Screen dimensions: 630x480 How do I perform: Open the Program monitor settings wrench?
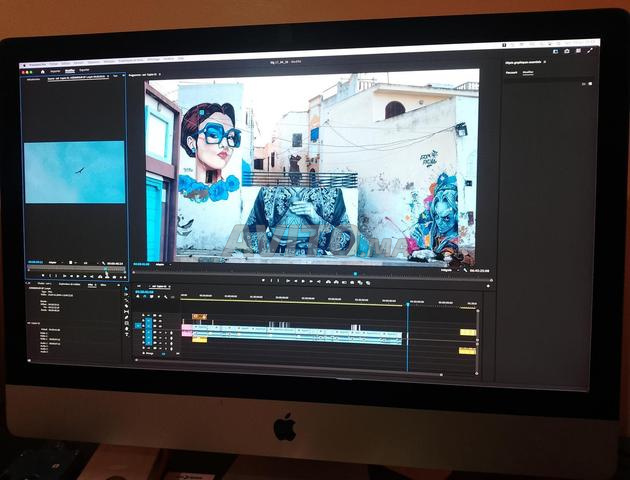pos(465,270)
